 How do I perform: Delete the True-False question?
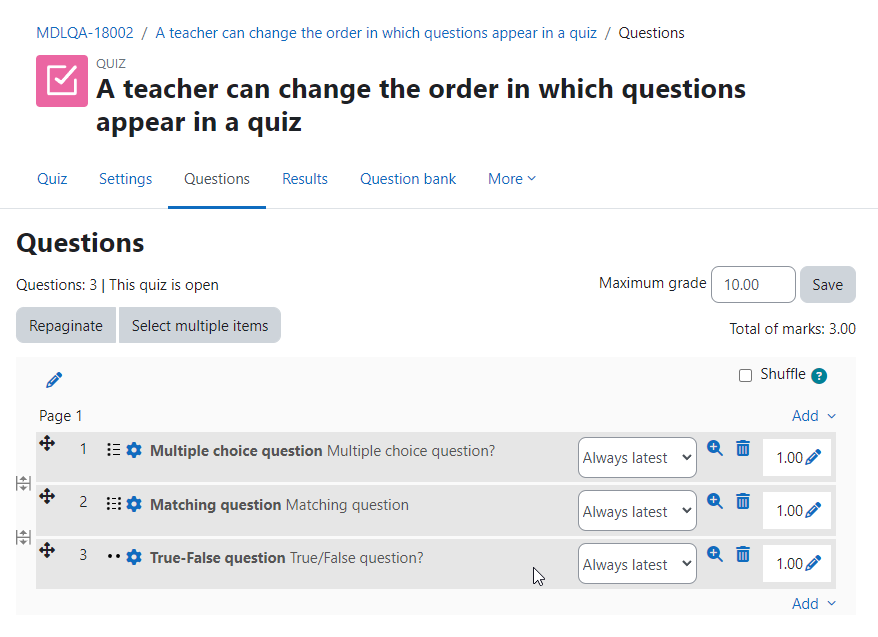click(743, 554)
